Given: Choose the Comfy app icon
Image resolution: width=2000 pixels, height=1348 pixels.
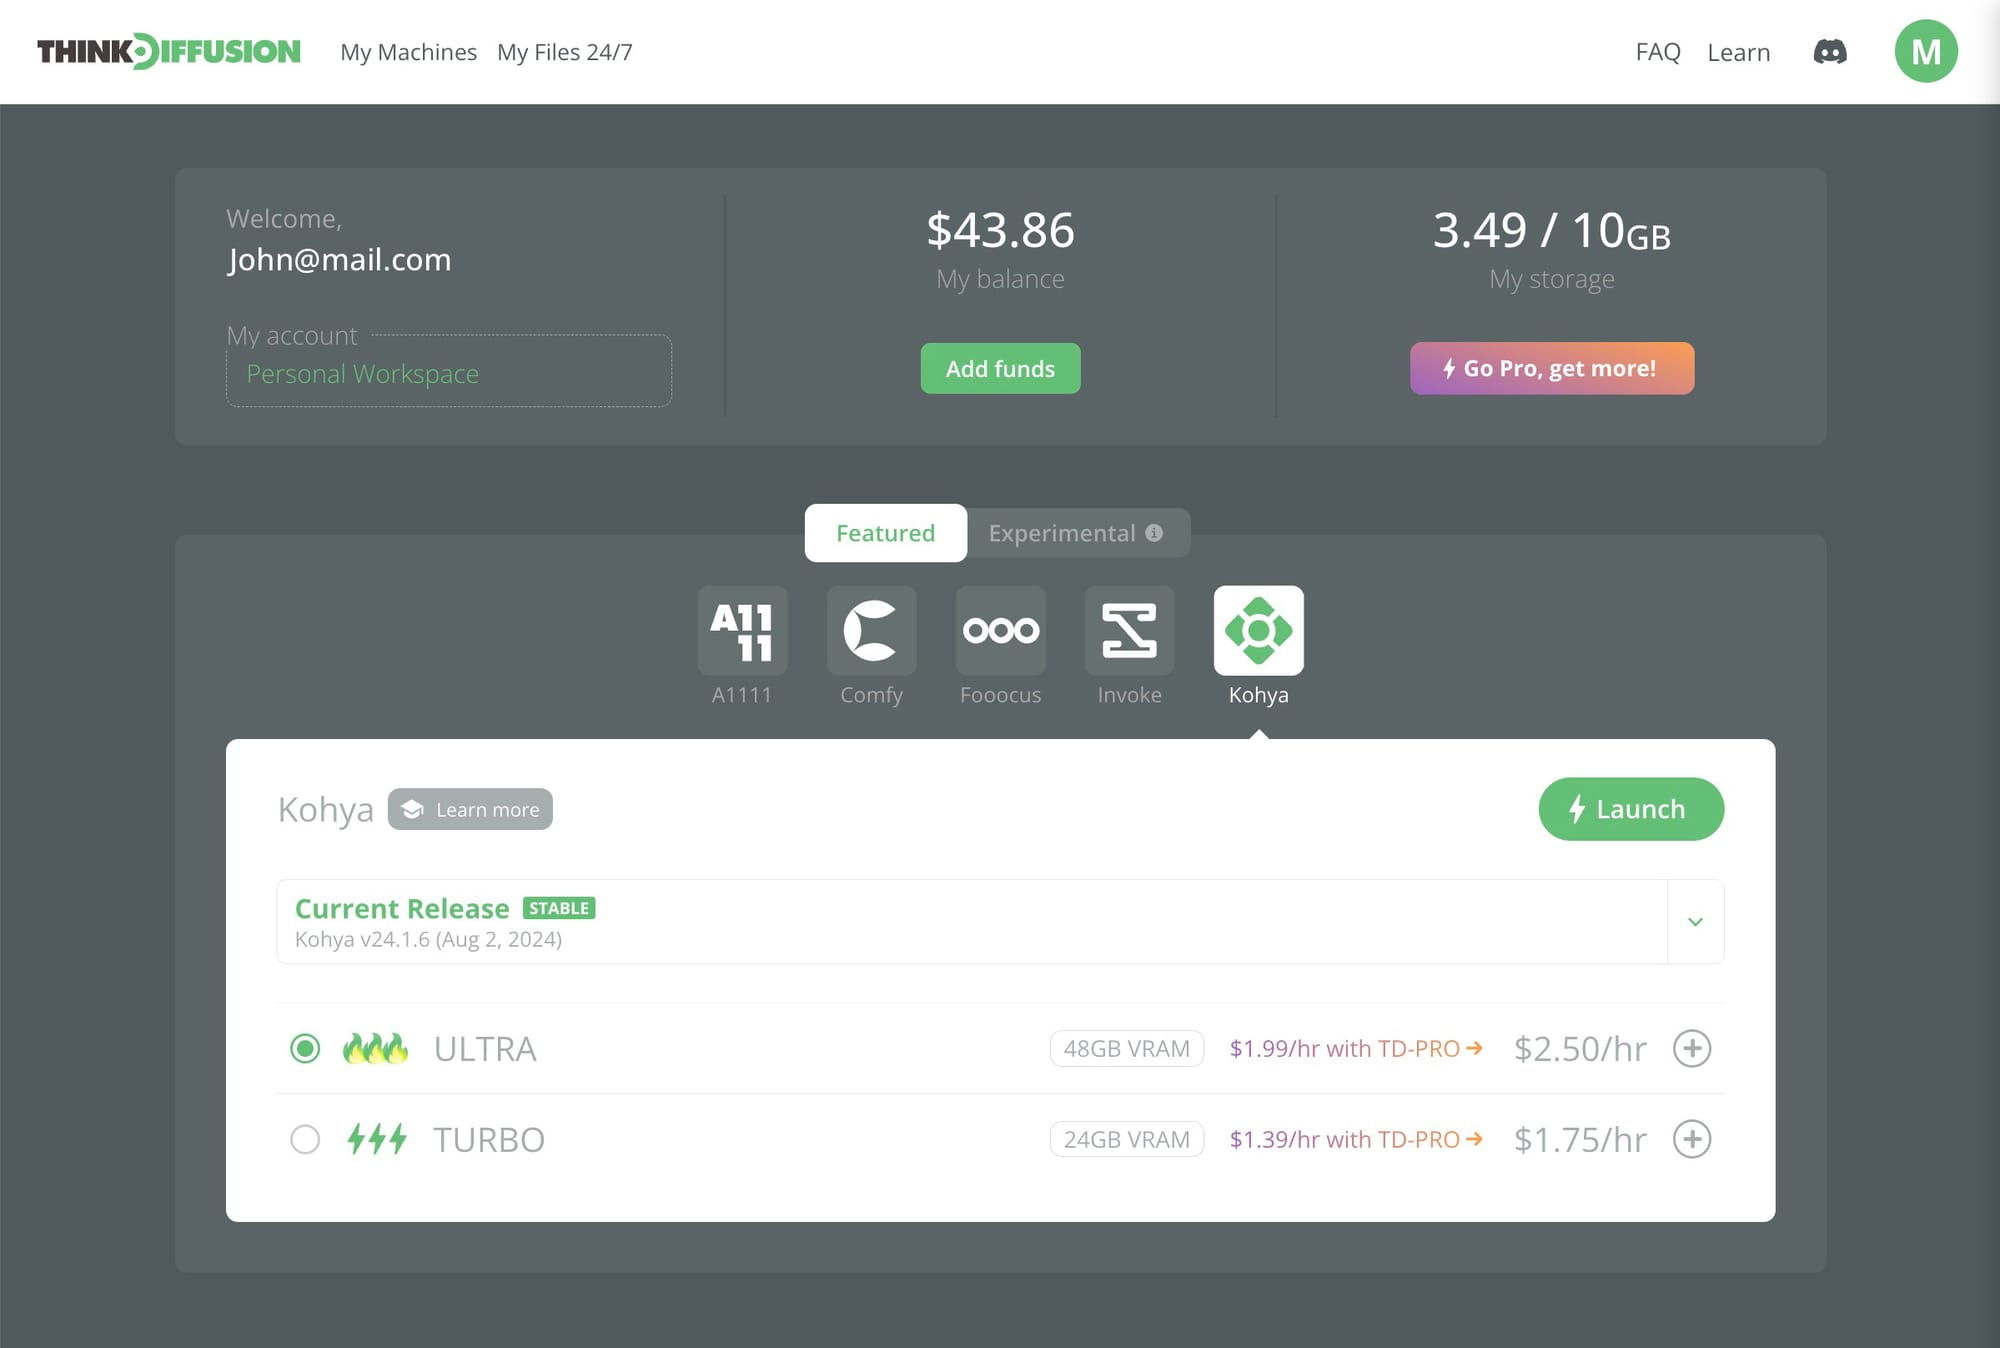Looking at the screenshot, I should click(x=871, y=630).
